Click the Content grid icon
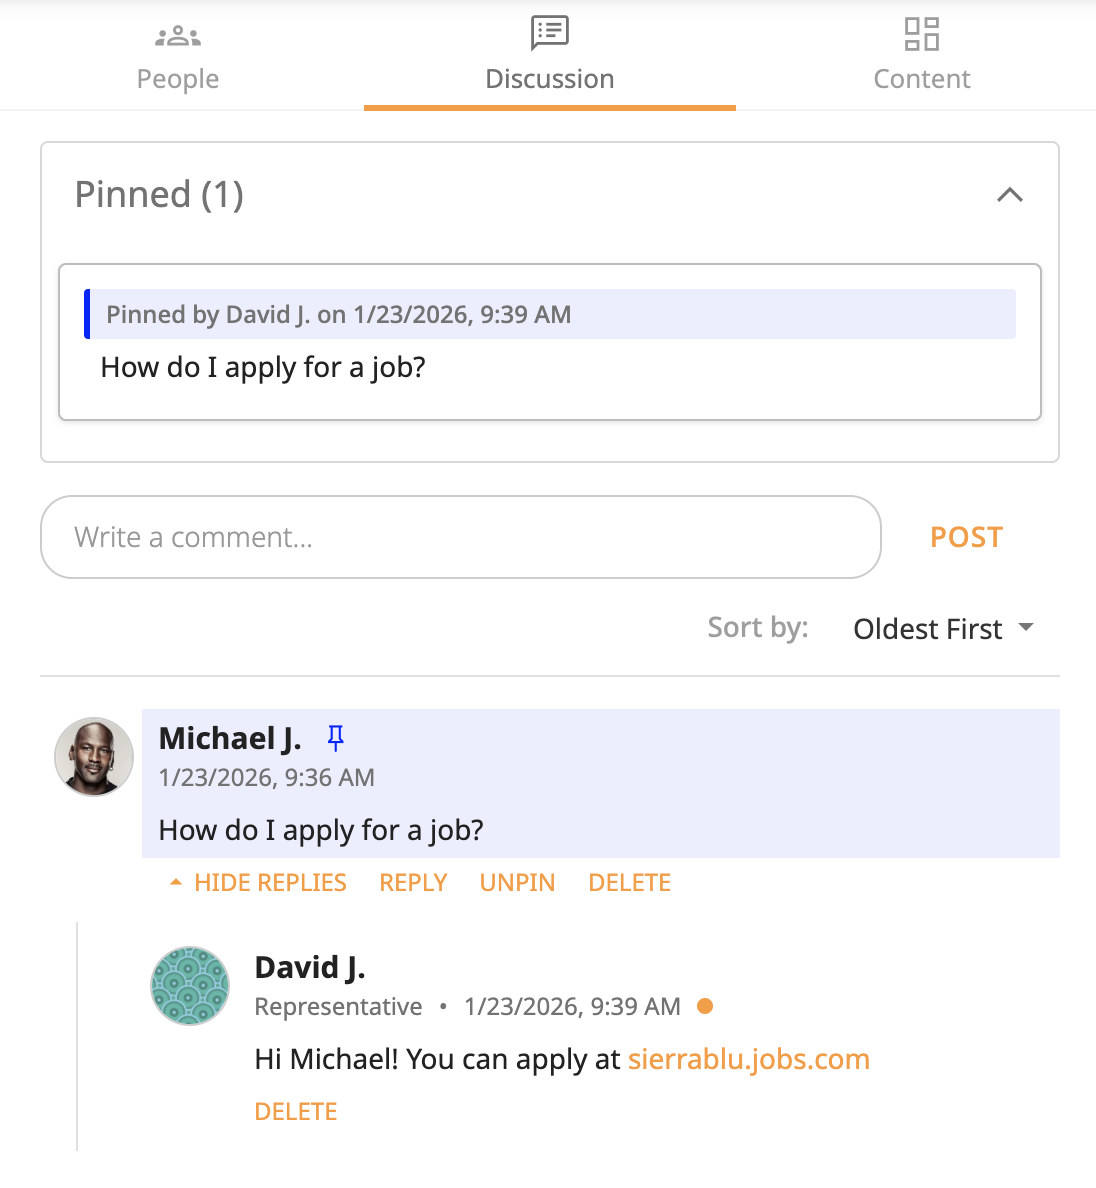 tap(921, 34)
